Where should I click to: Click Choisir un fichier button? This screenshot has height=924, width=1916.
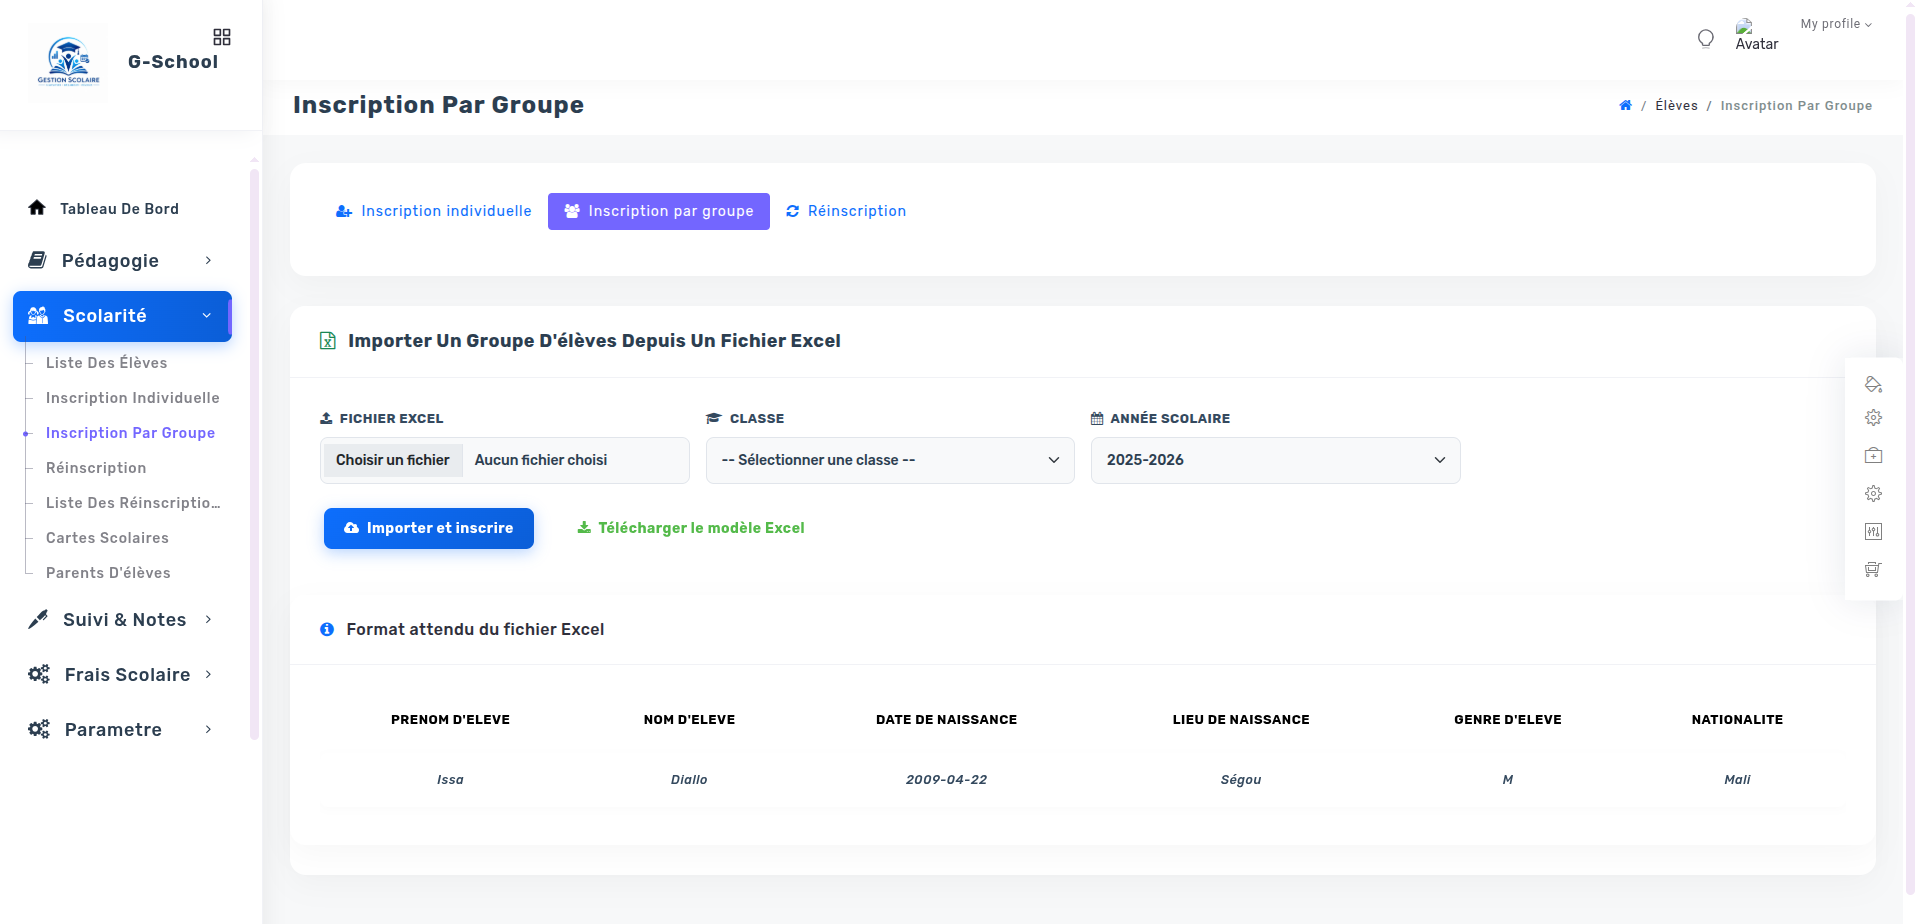(393, 460)
